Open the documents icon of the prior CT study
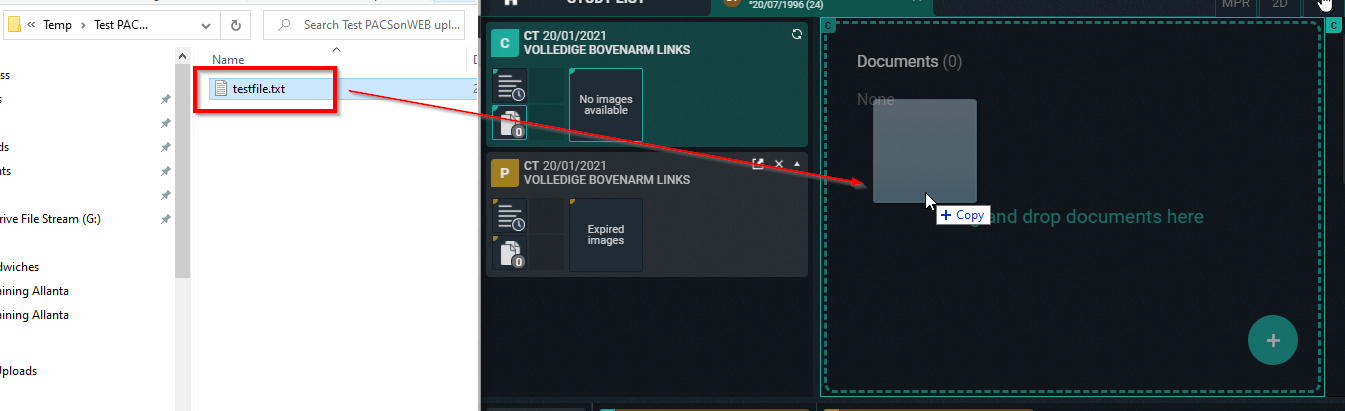 tap(509, 253)
